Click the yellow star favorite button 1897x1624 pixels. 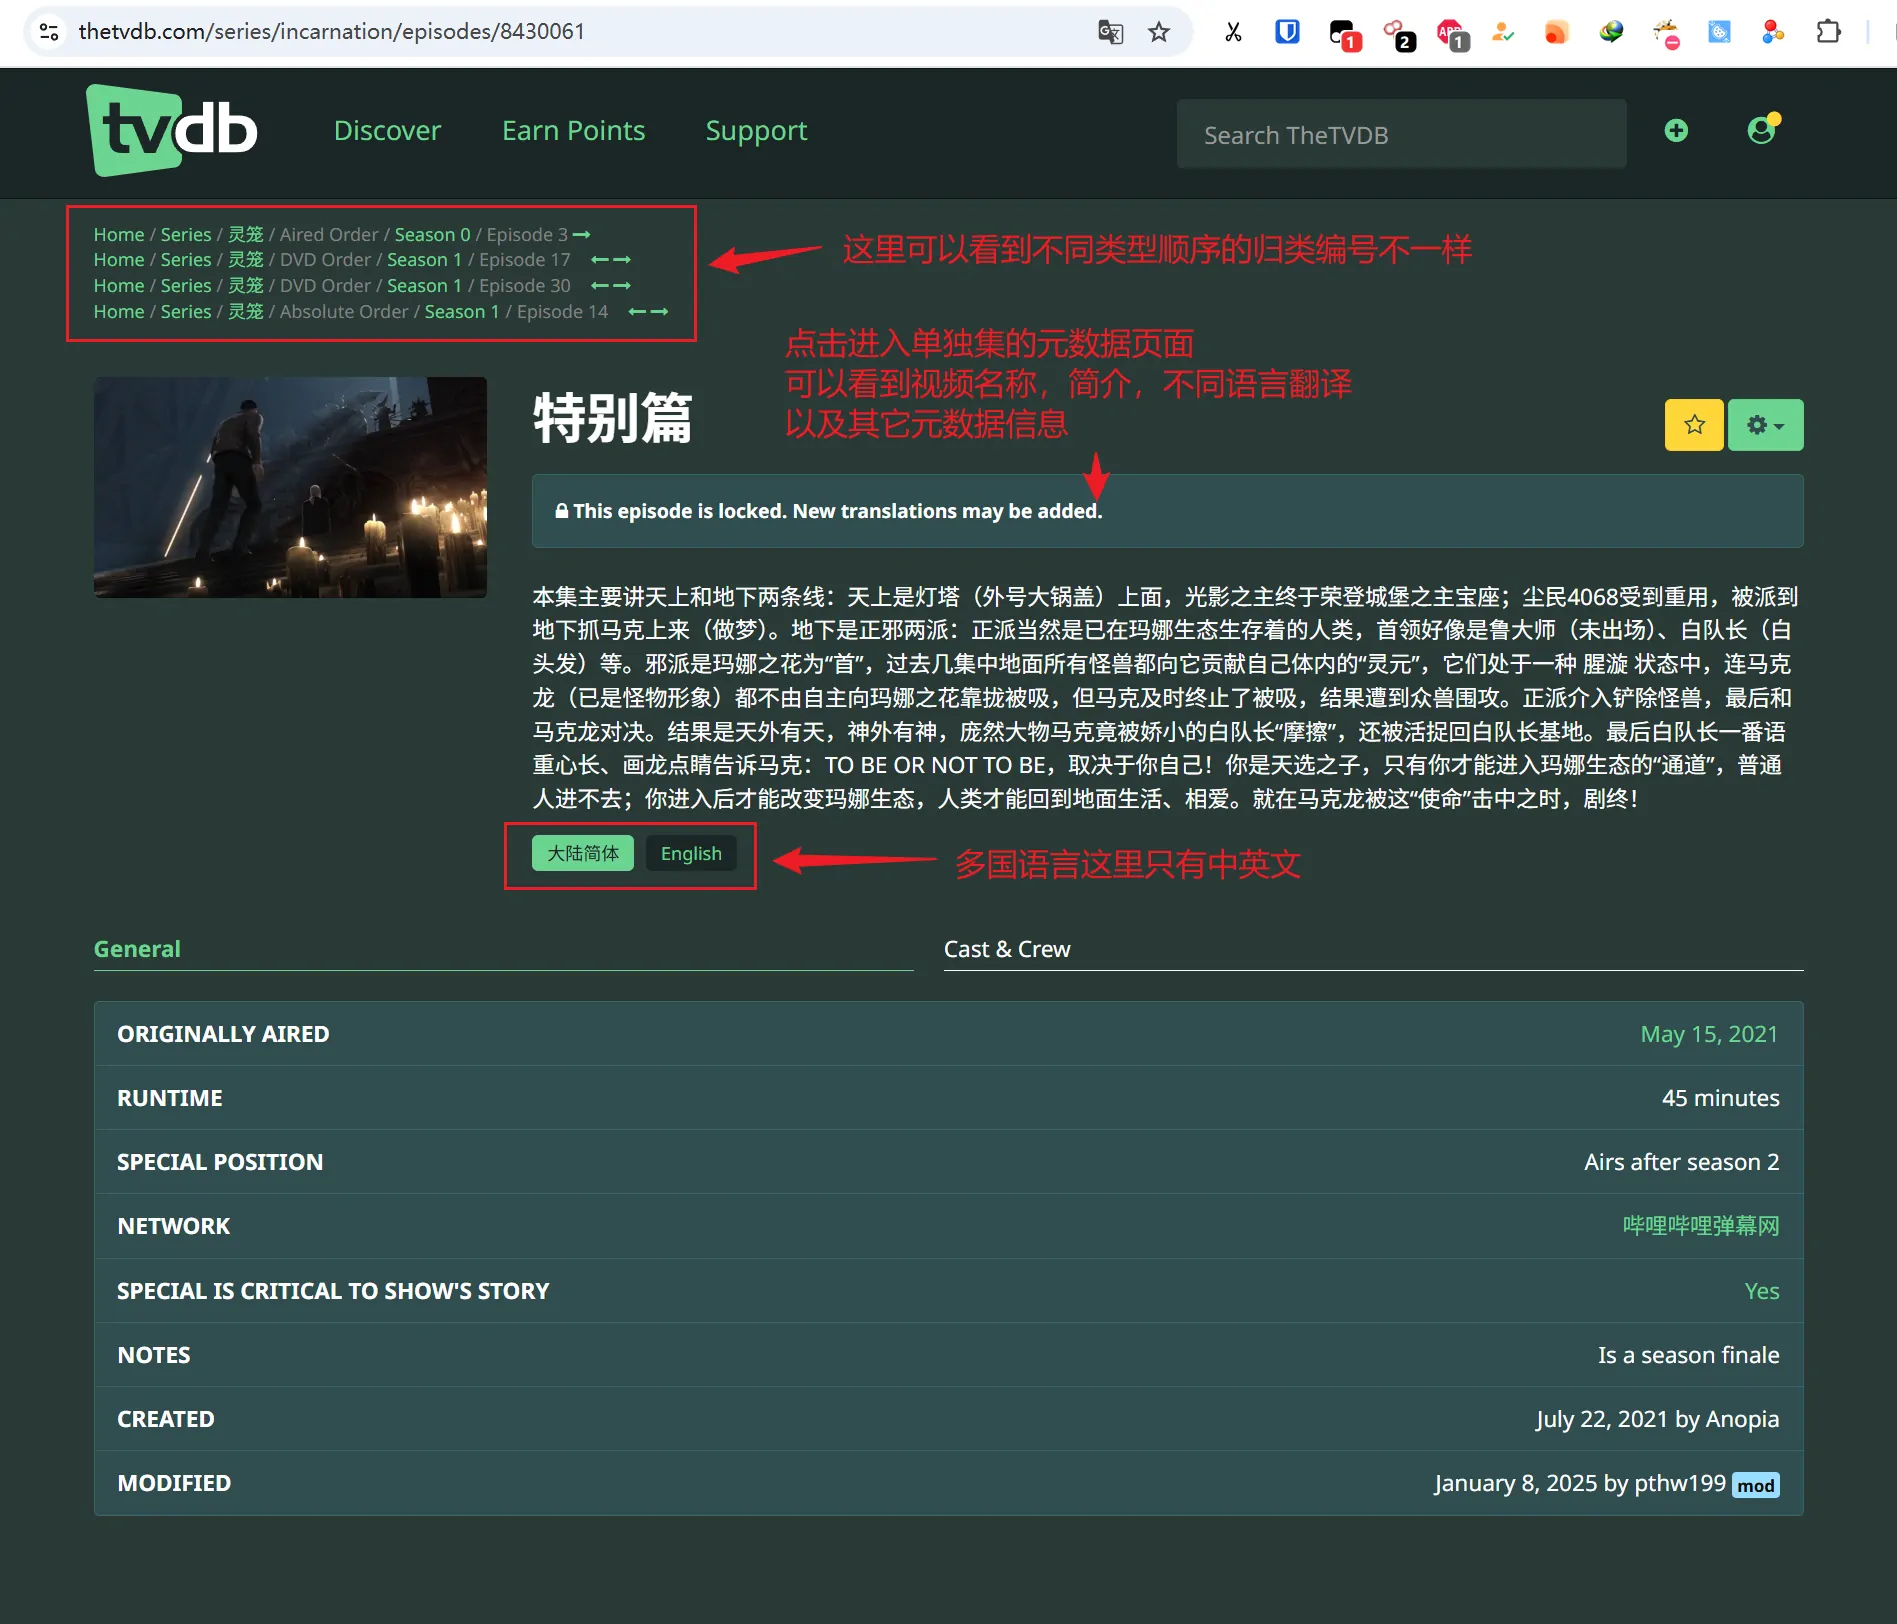[x=1693, y=425]
